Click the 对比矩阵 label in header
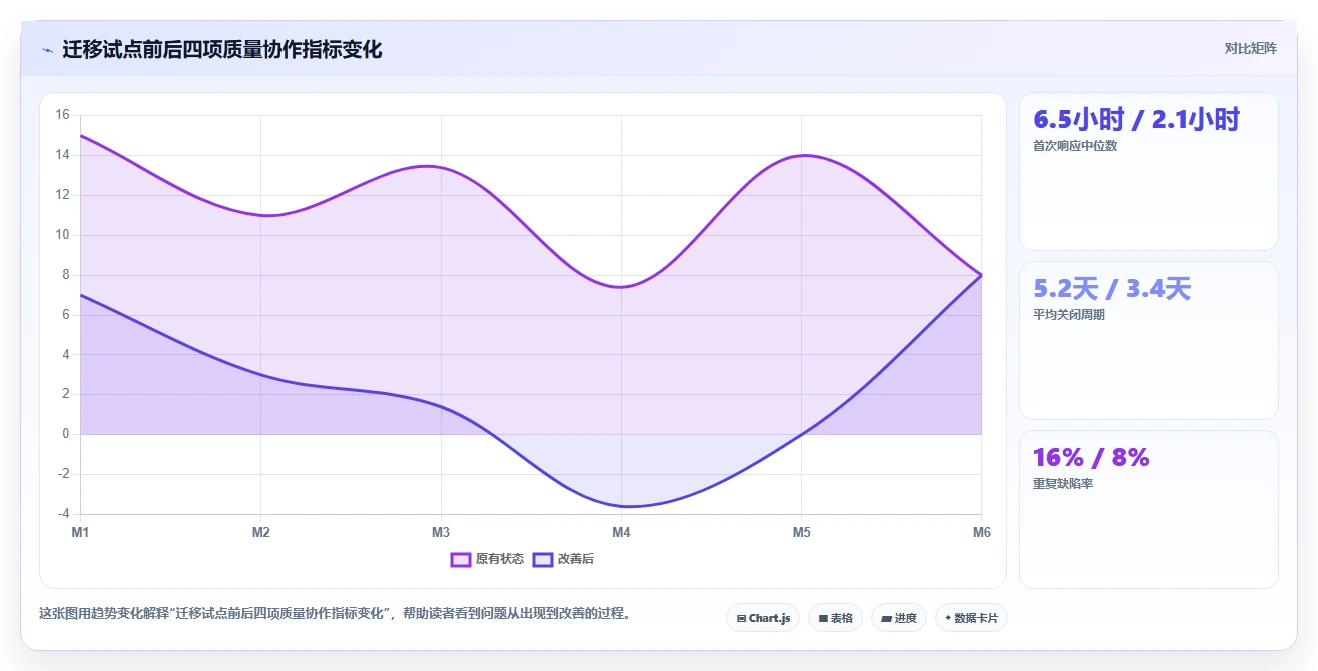 point(1251,48)
